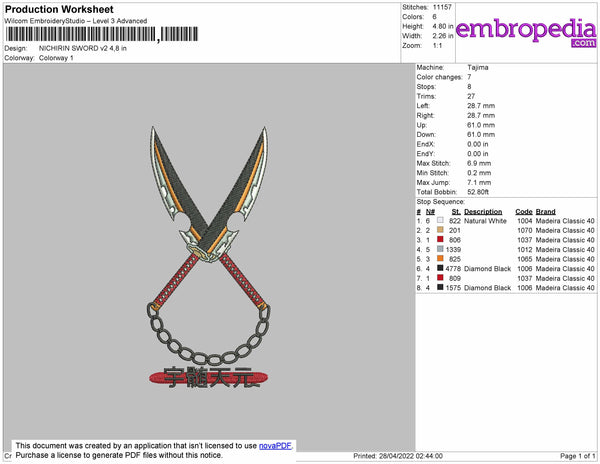Select the crossed swords embroidery design preview

[209, 257]
